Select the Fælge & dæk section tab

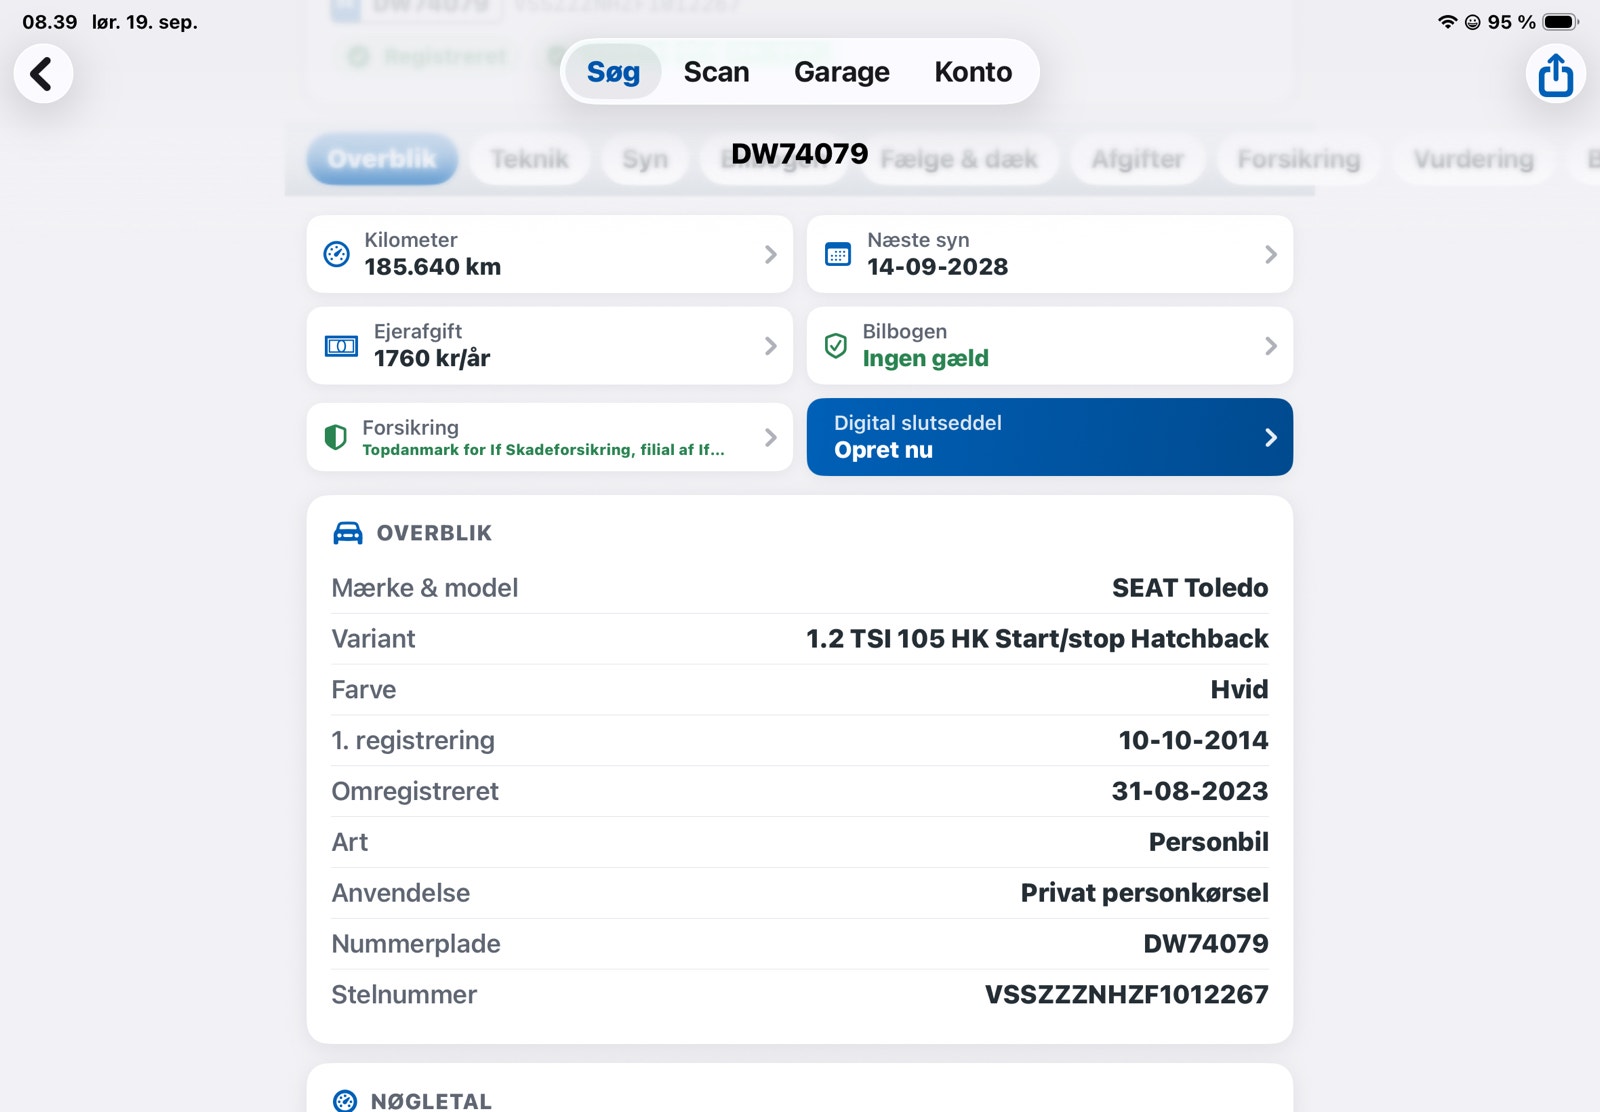[x=959, y=160]
